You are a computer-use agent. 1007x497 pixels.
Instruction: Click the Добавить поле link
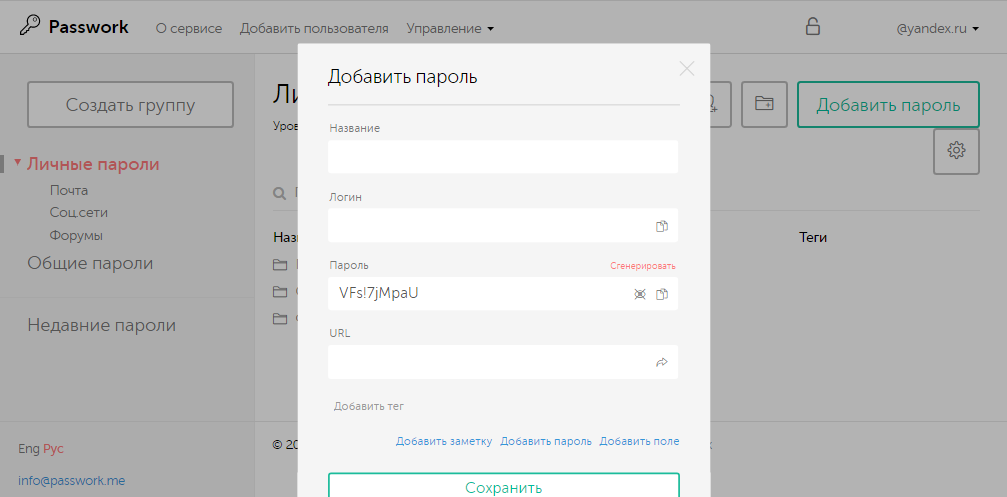(x=639, y=441)
